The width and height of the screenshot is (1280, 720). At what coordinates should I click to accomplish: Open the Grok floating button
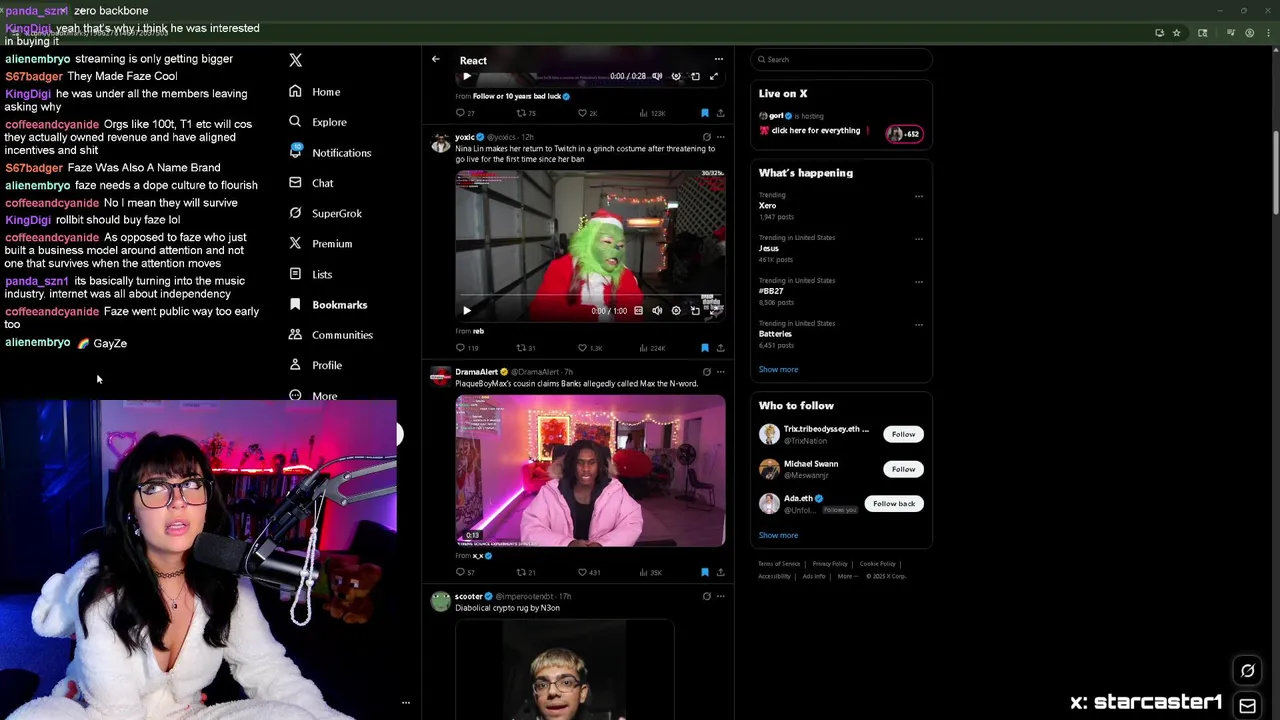[1247, 671]
